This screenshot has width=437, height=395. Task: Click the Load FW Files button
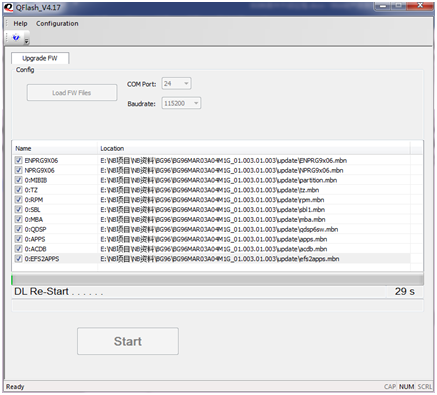click(x=72, y=93)
